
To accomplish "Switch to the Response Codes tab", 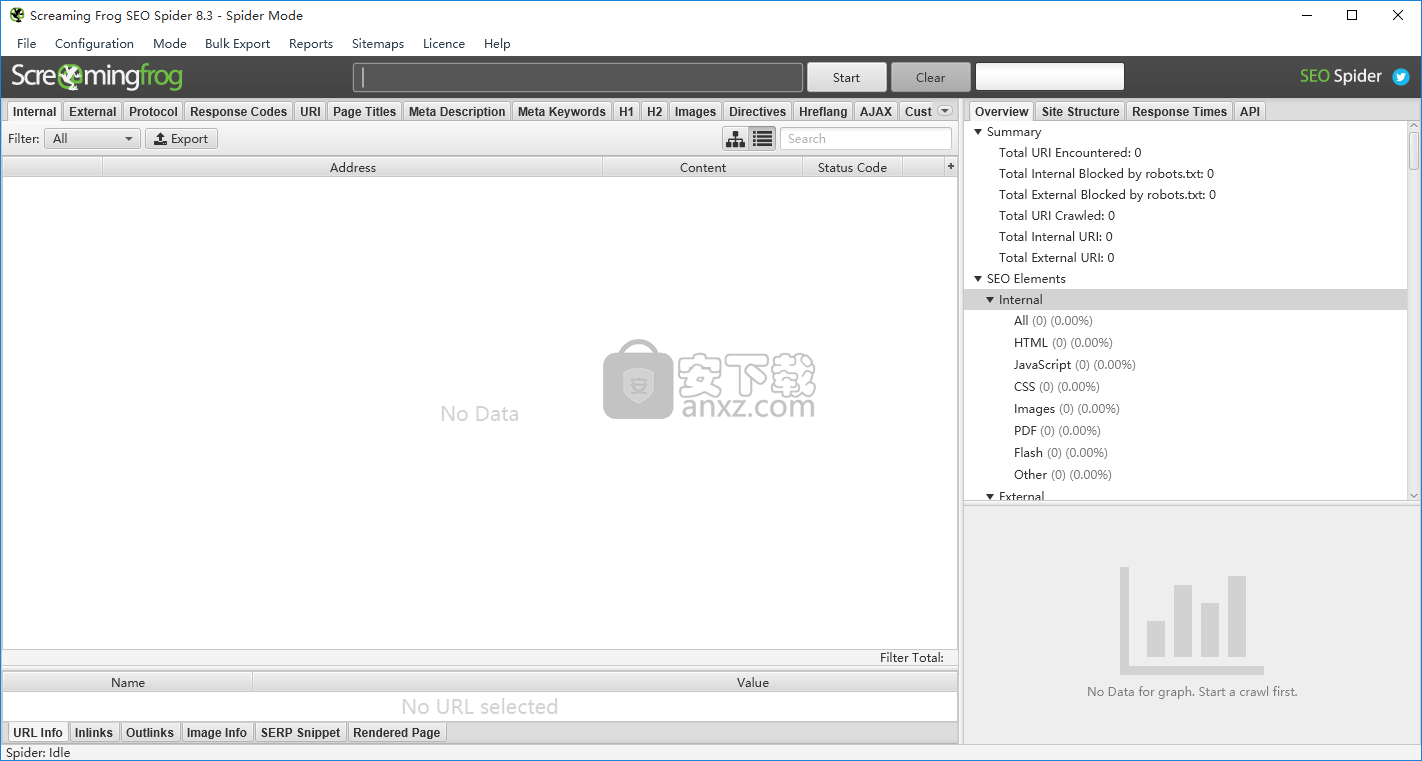I will coord(238,112).
